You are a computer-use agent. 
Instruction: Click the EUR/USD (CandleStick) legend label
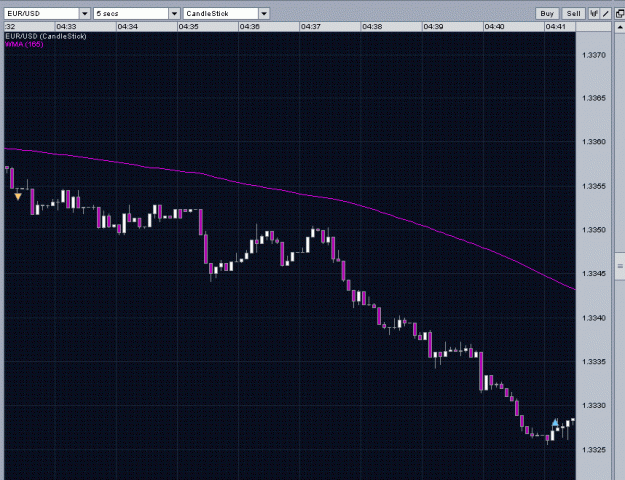point(45,36)
